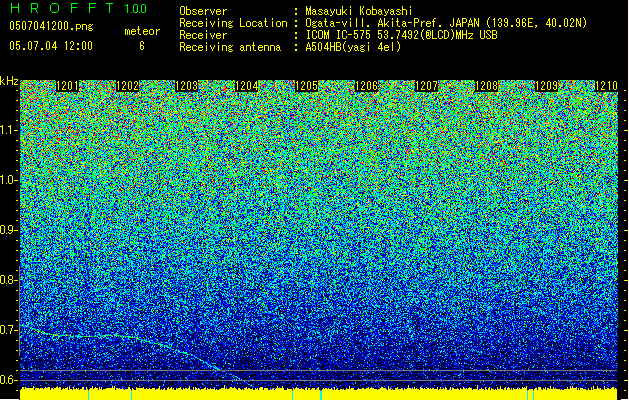Click the 0.8 kHz axis label
Screen dimensions: 629x400
pos(8,280)
